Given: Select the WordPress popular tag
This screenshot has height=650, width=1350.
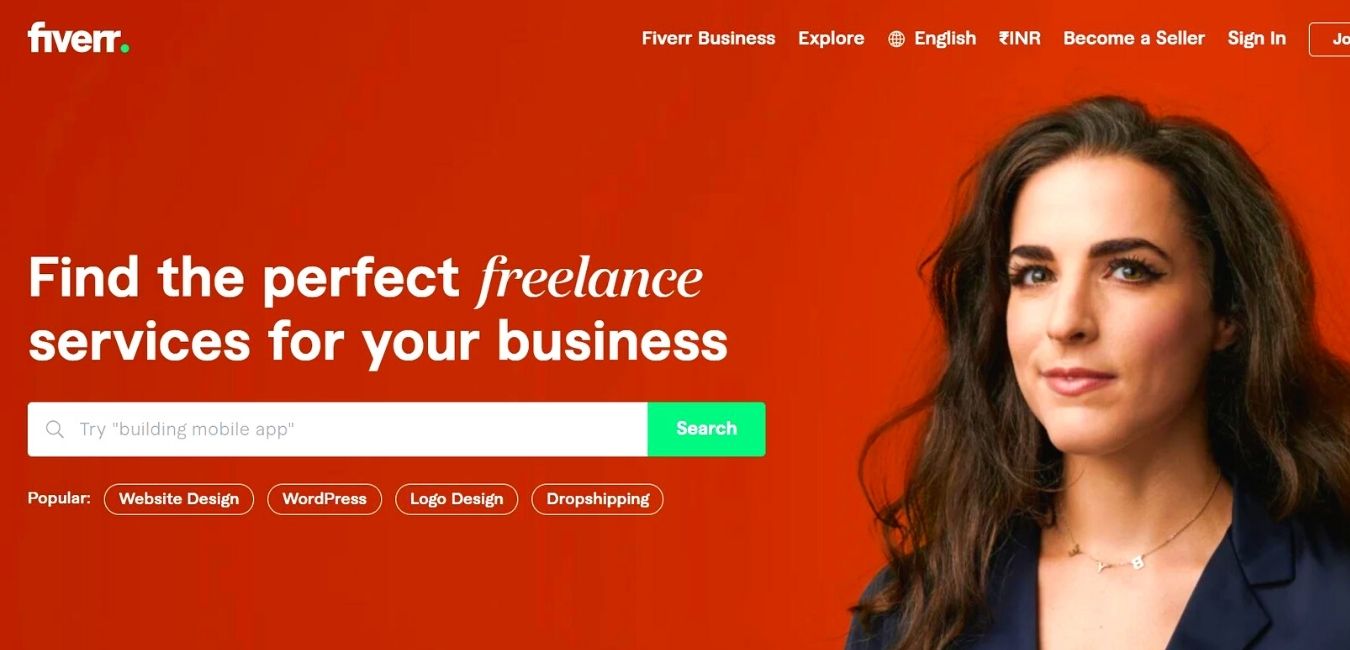Looking at the screenshot, I should tap(324, 499).
